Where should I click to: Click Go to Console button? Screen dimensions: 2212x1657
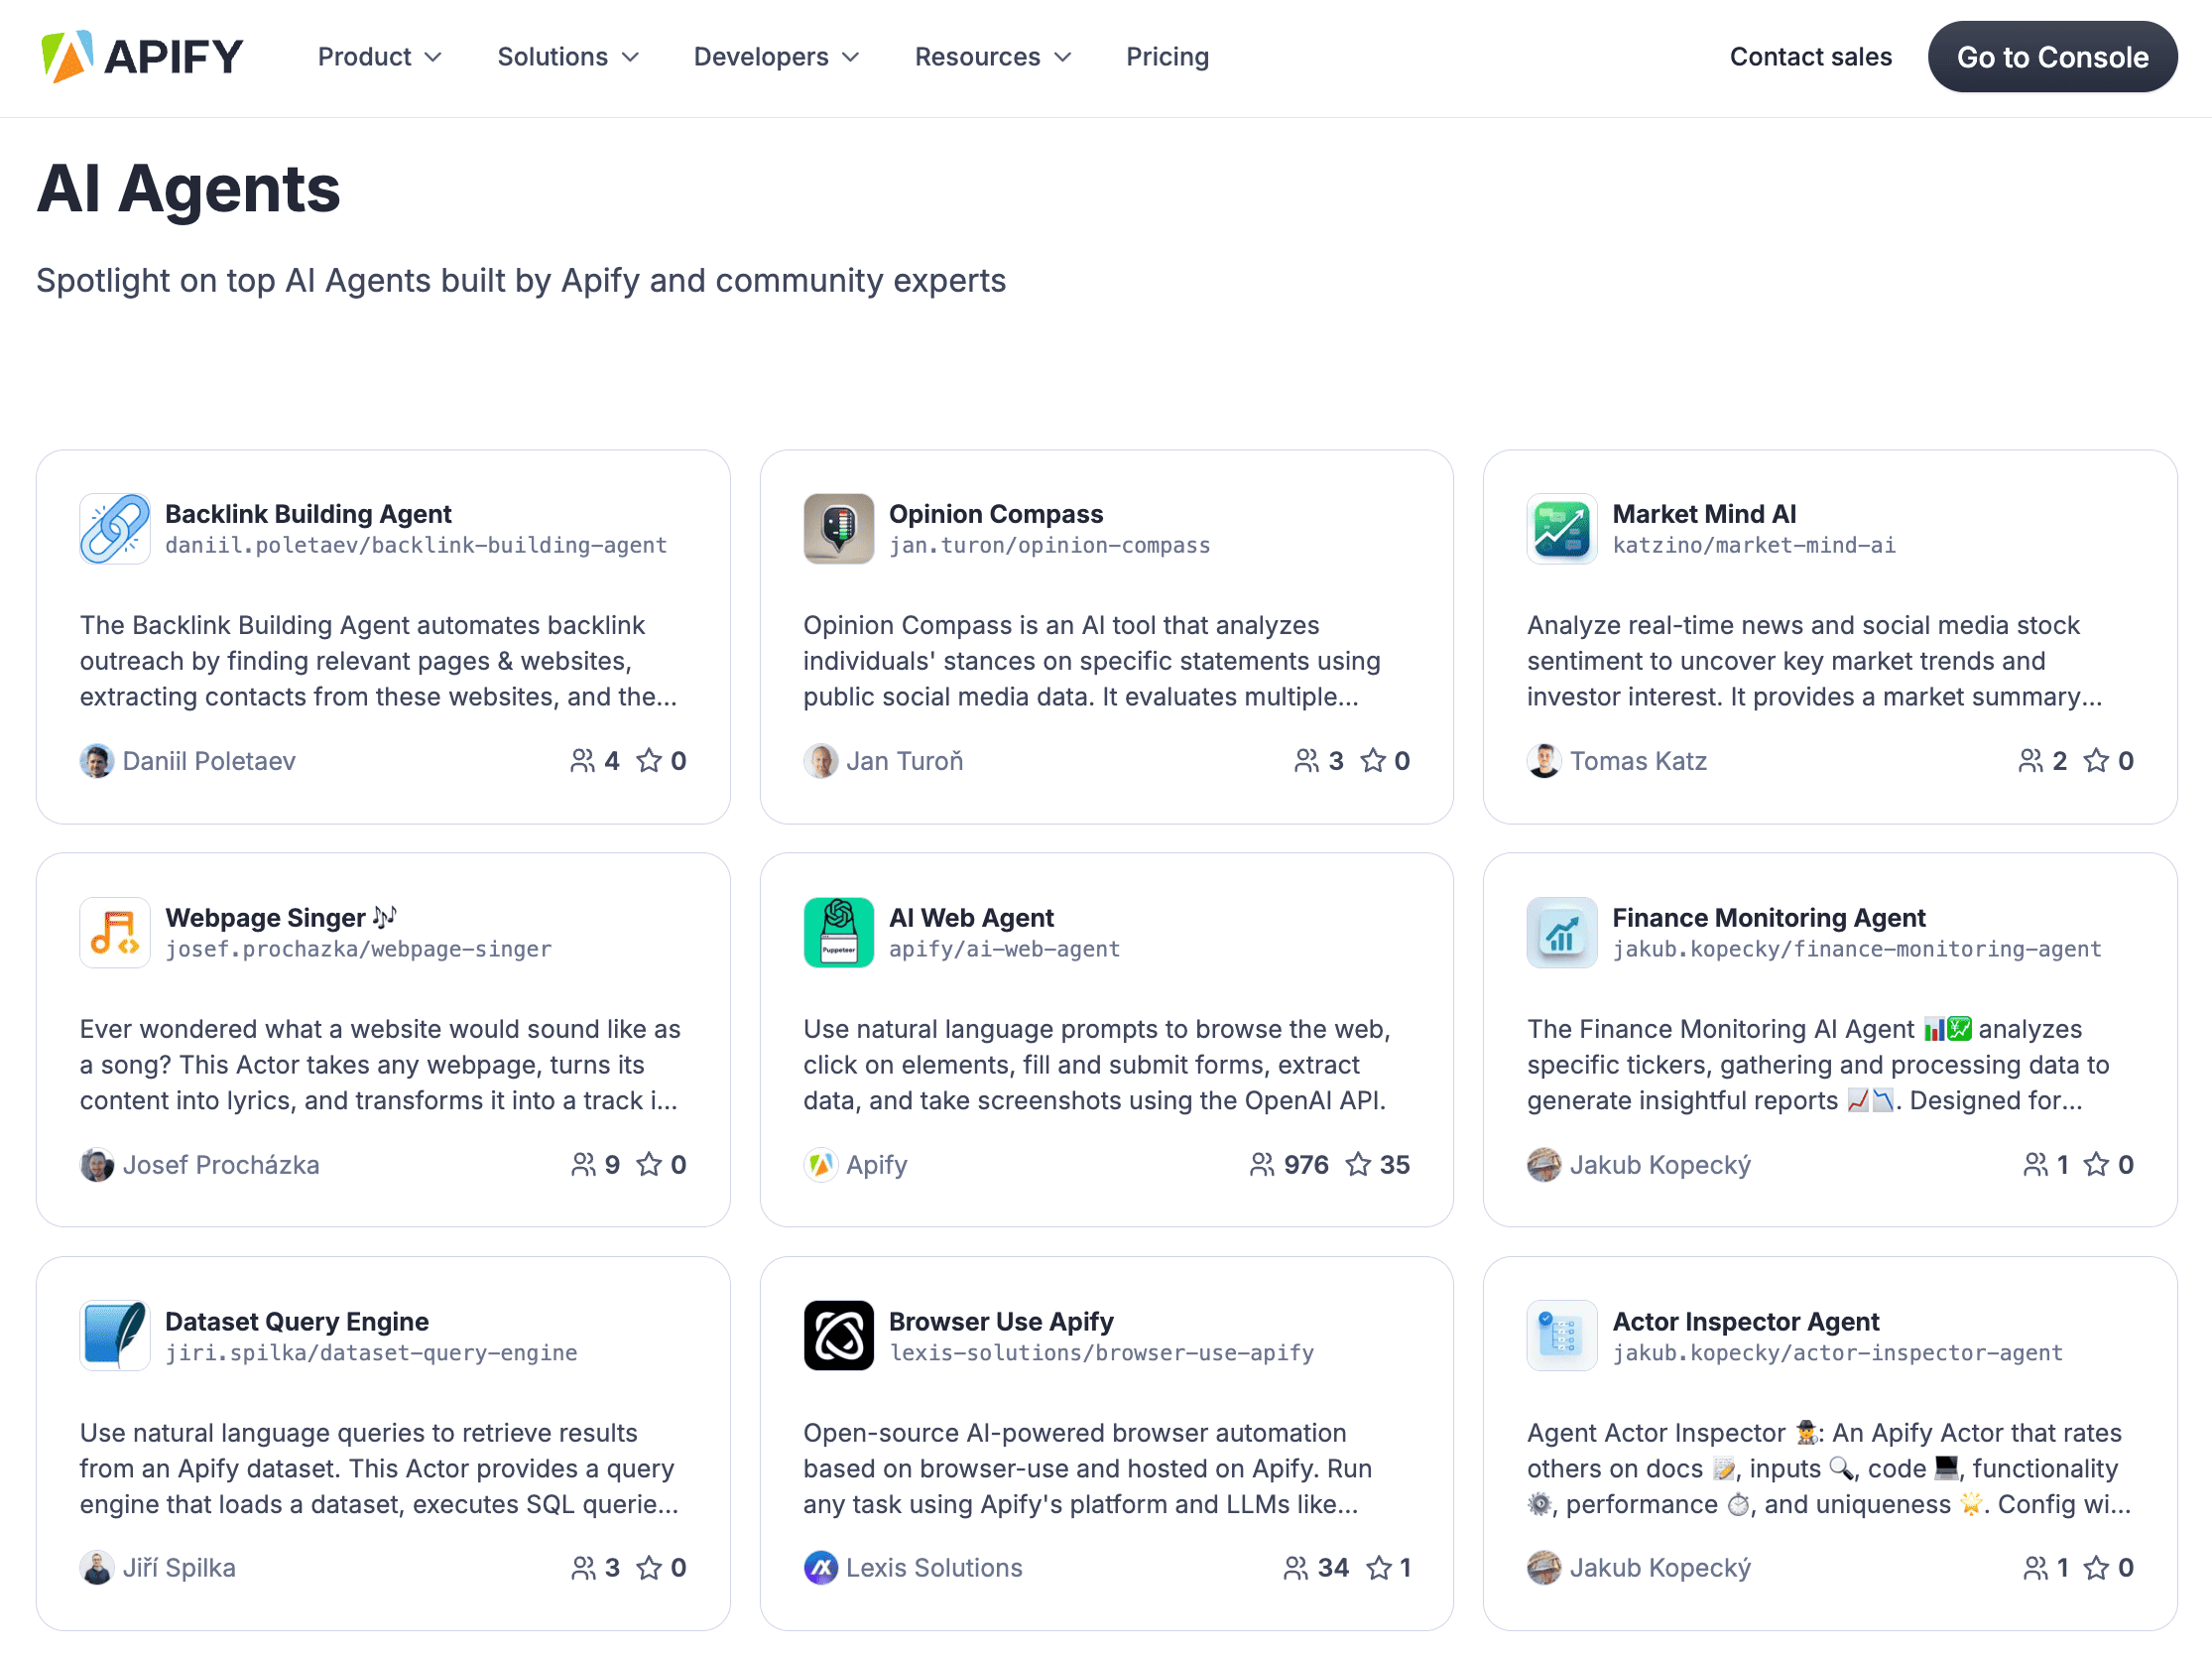click(2052, 56)
